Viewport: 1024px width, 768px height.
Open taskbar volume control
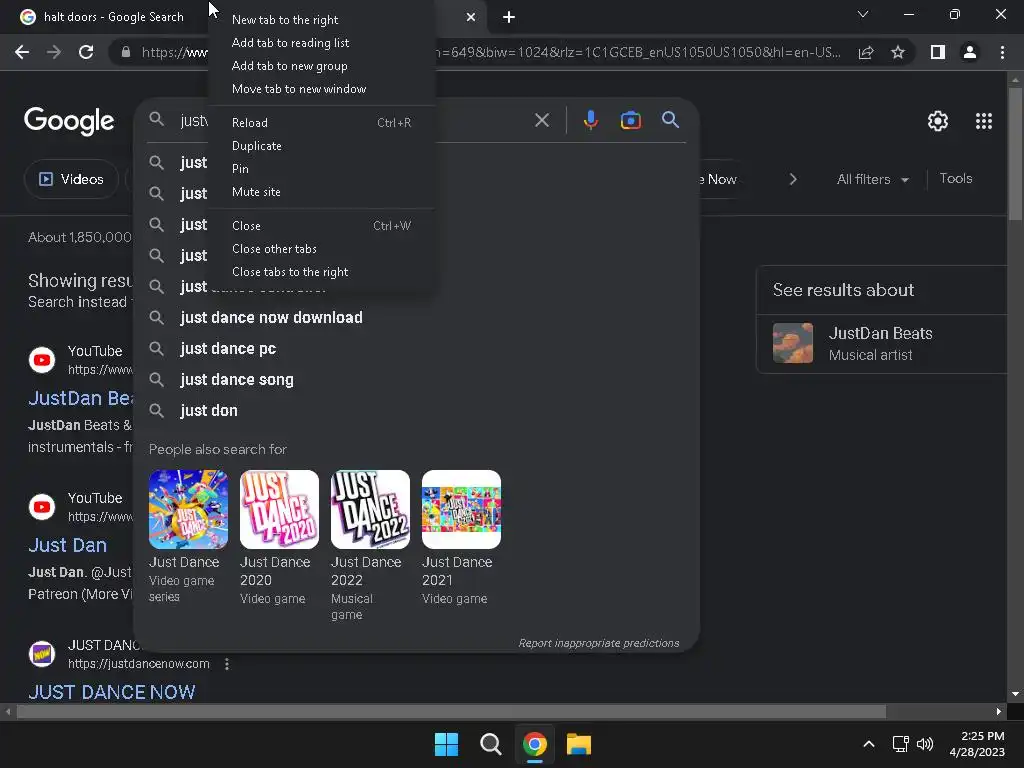click(x=925, y=744)
